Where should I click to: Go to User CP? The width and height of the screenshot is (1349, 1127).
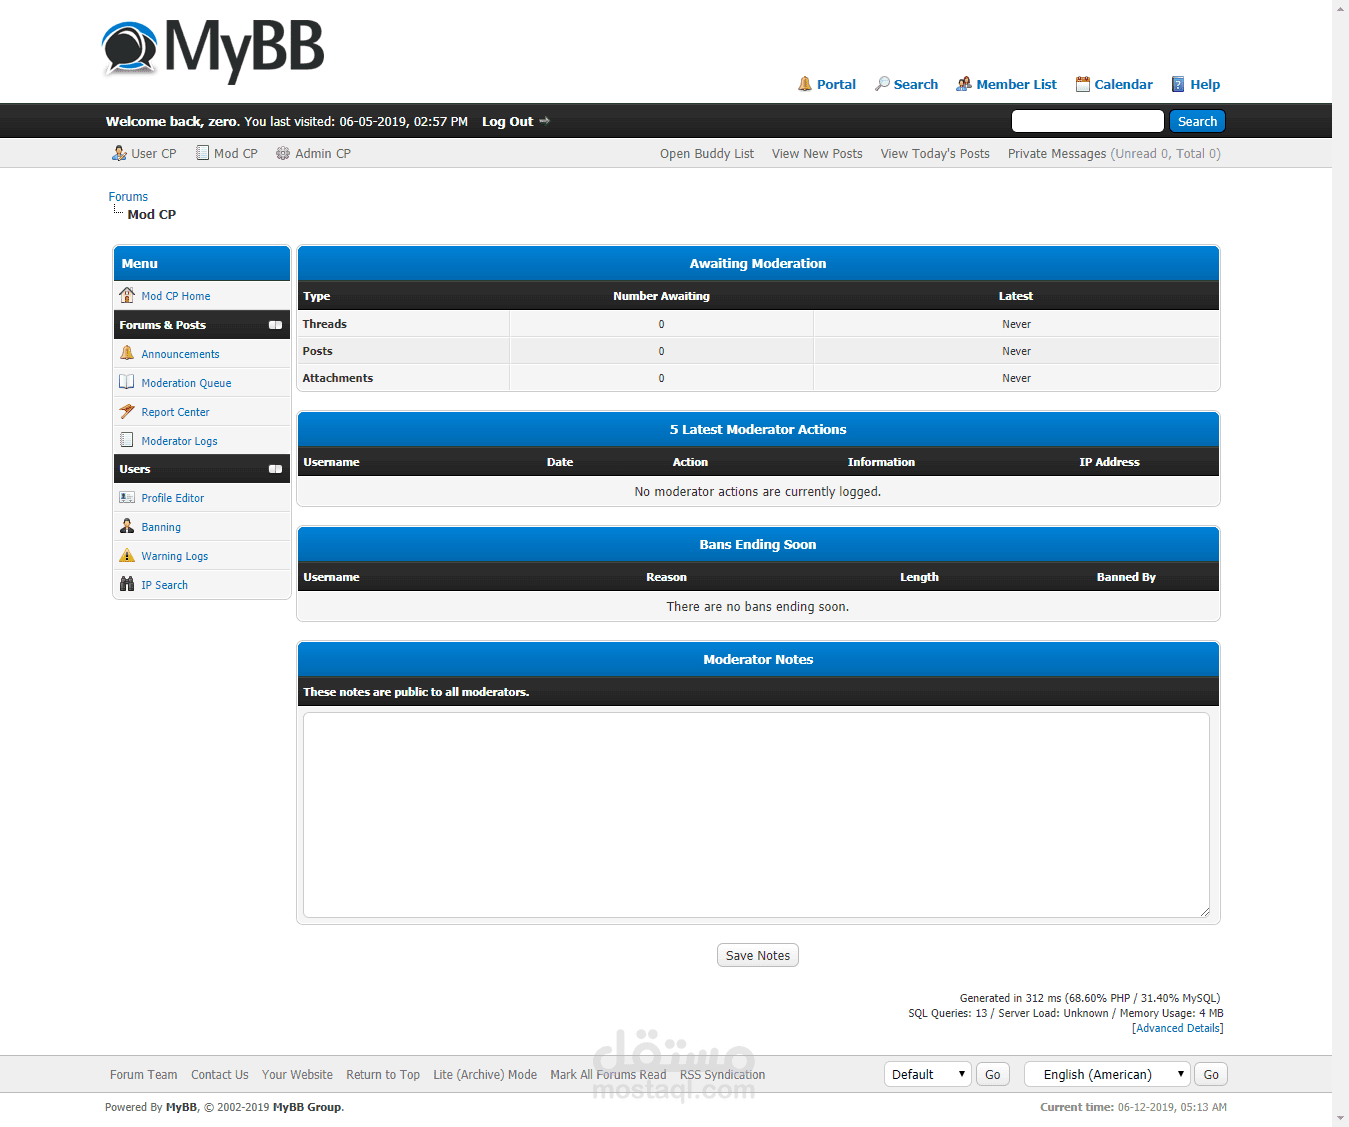point(154,153)
